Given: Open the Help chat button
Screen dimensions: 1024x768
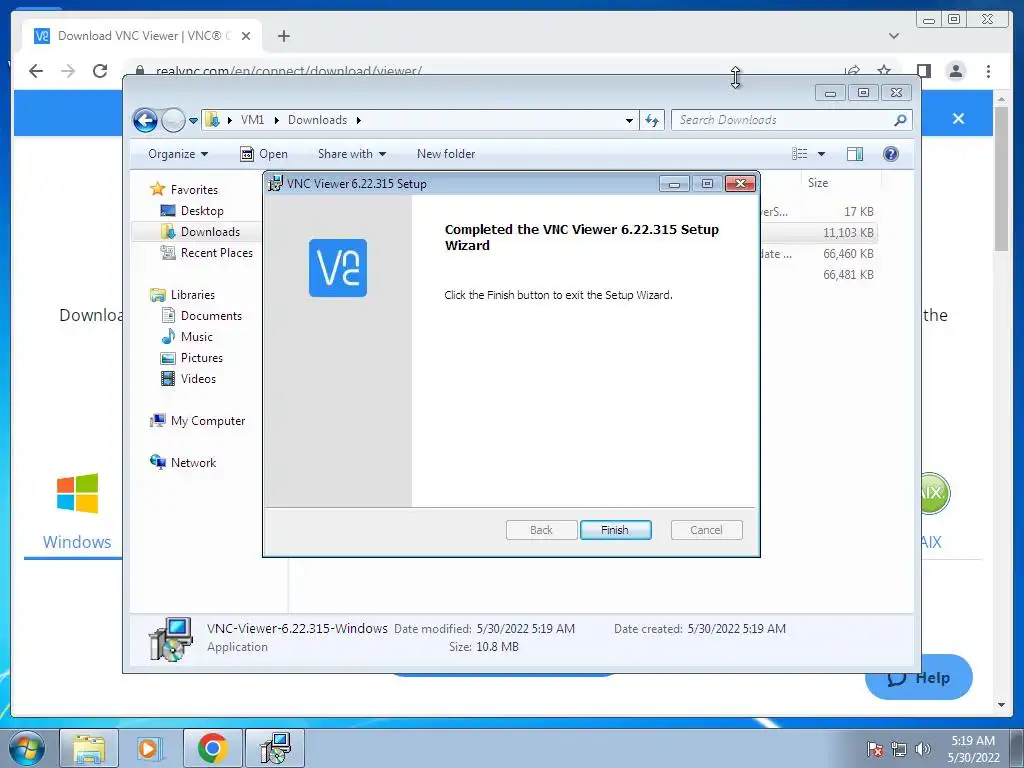Looking at the screenshot, I should pyautogui.click(x=919, y=677).
